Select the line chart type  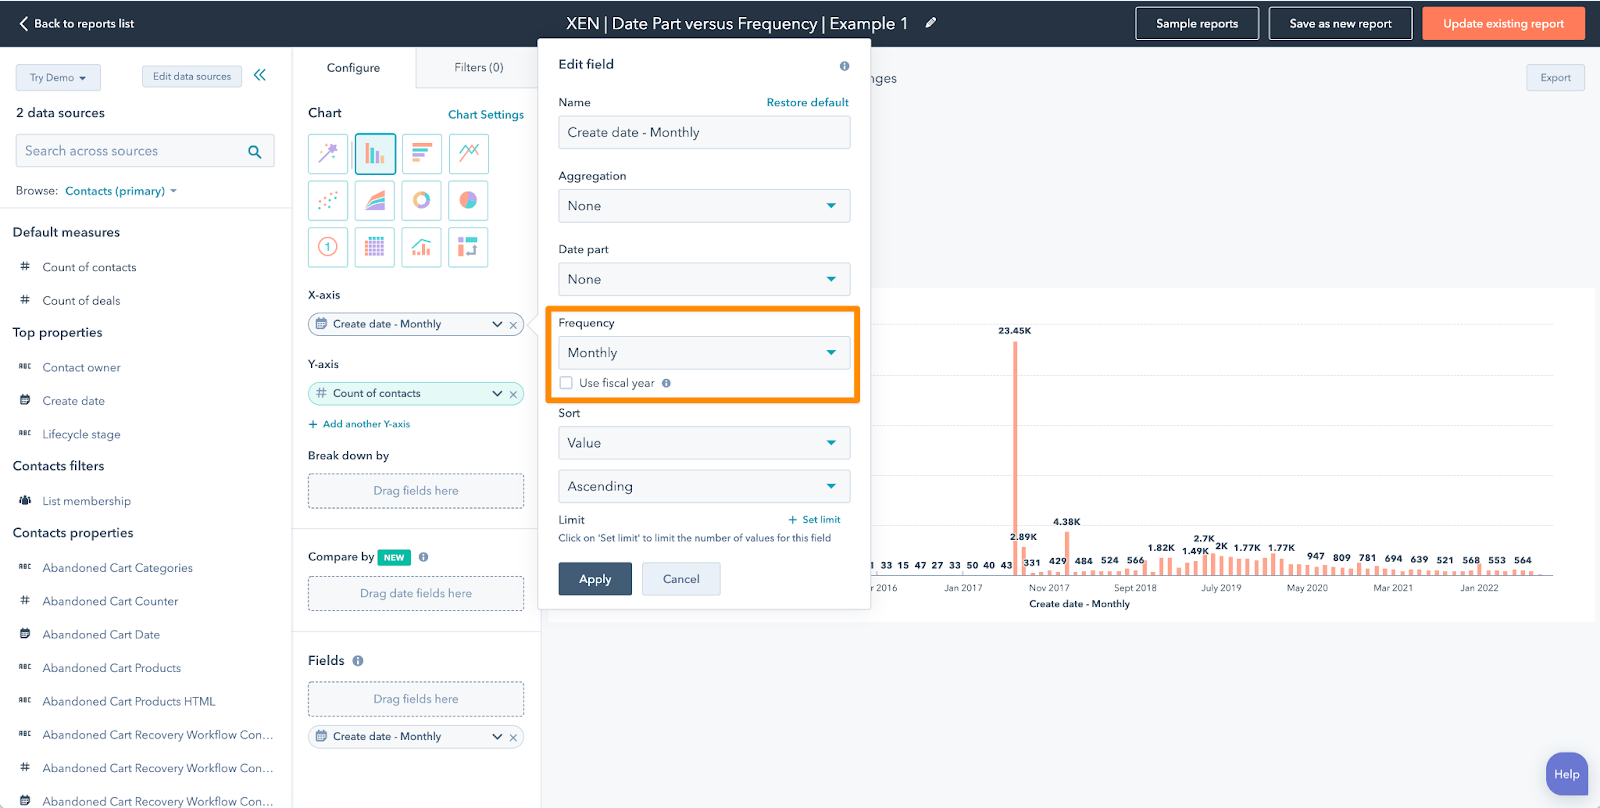pyautogui.click(x=468, y=153)
